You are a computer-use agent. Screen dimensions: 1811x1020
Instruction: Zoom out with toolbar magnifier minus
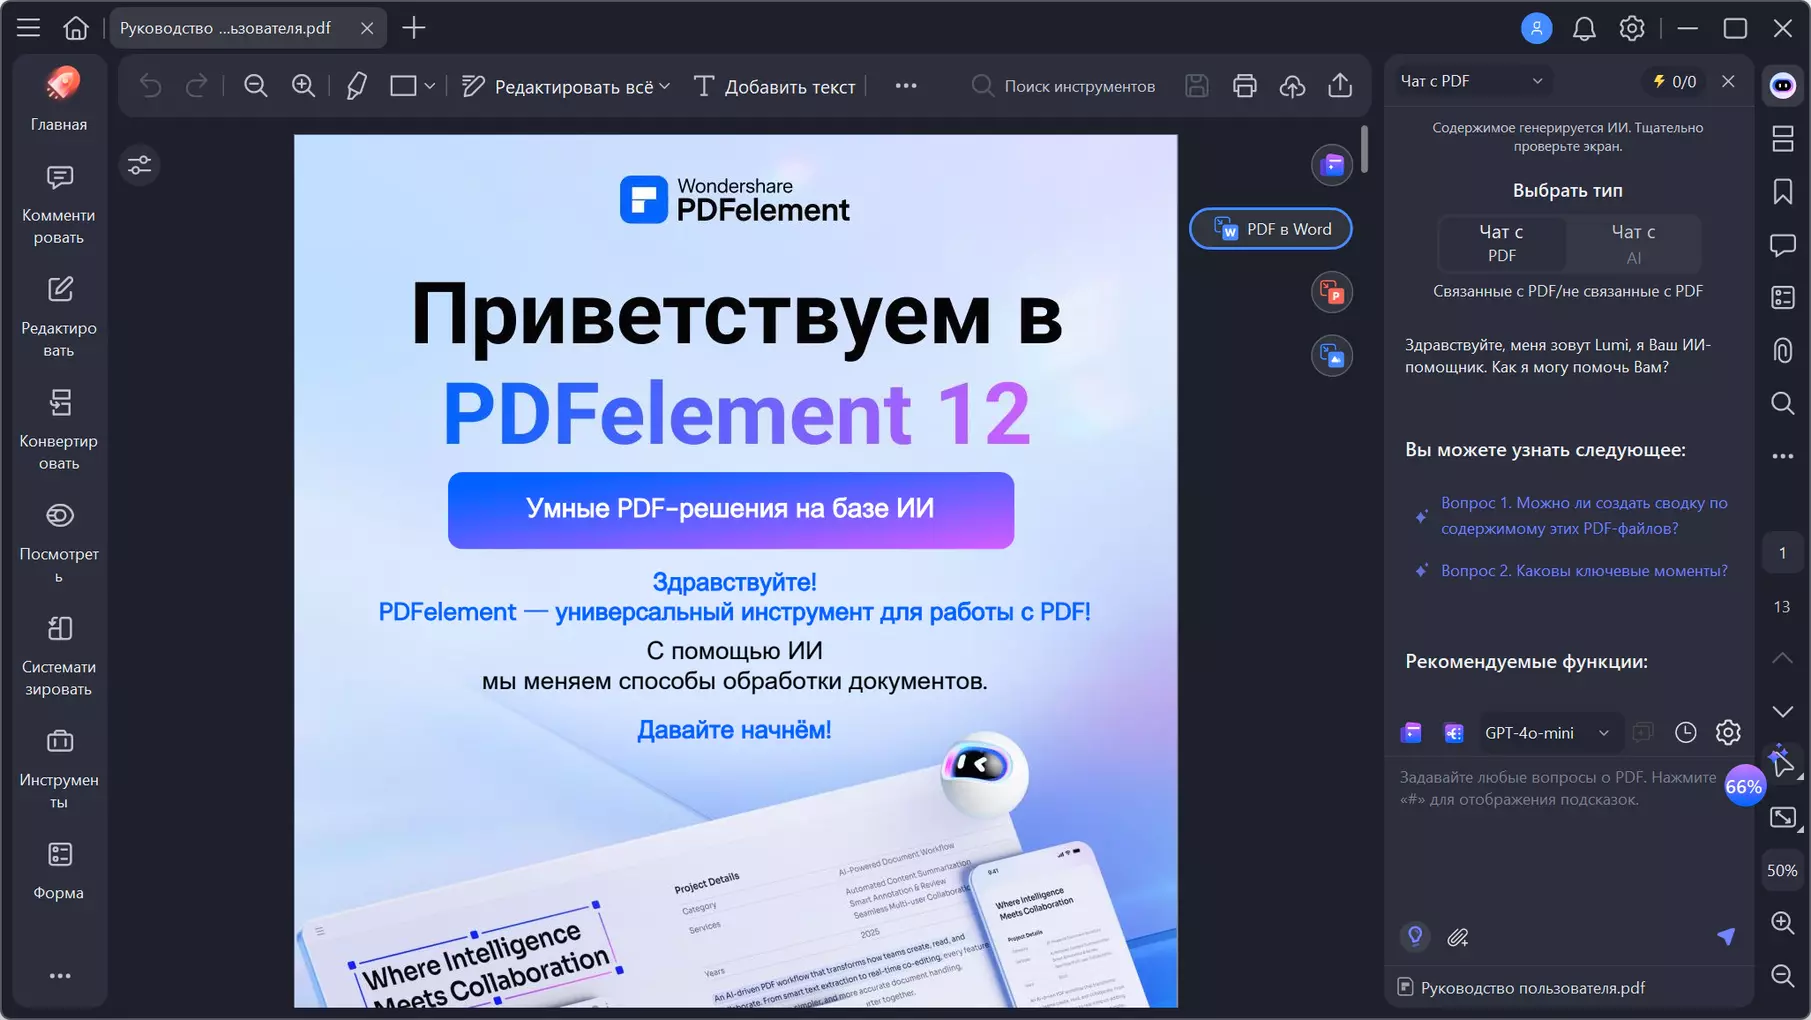click(x=256, y=86)
